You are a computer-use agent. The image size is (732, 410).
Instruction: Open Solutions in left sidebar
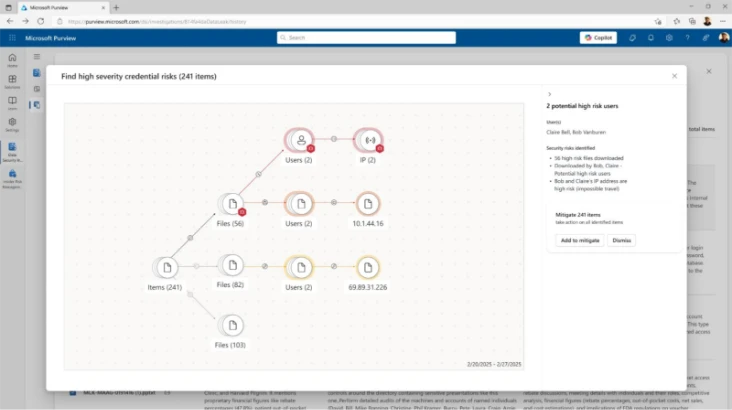click(12, 82)
